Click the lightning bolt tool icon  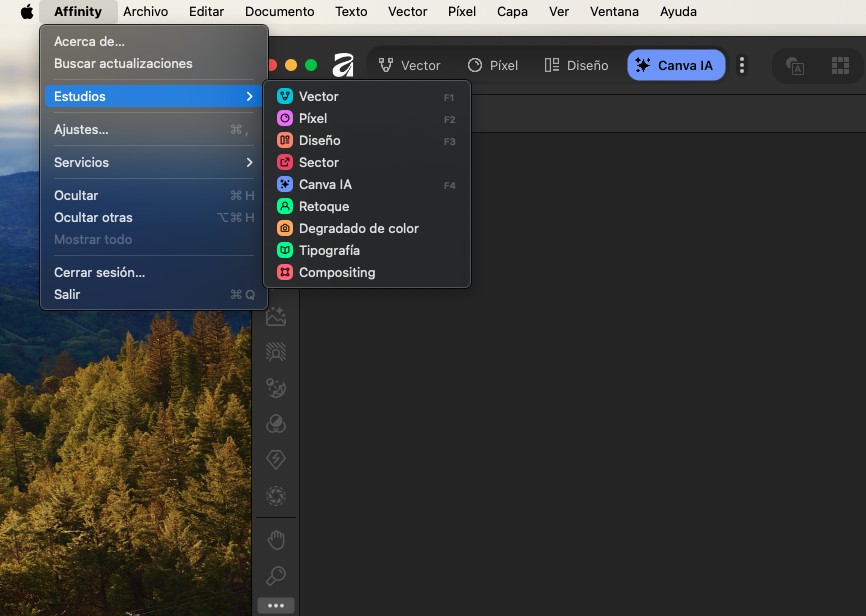coord(276,459)
